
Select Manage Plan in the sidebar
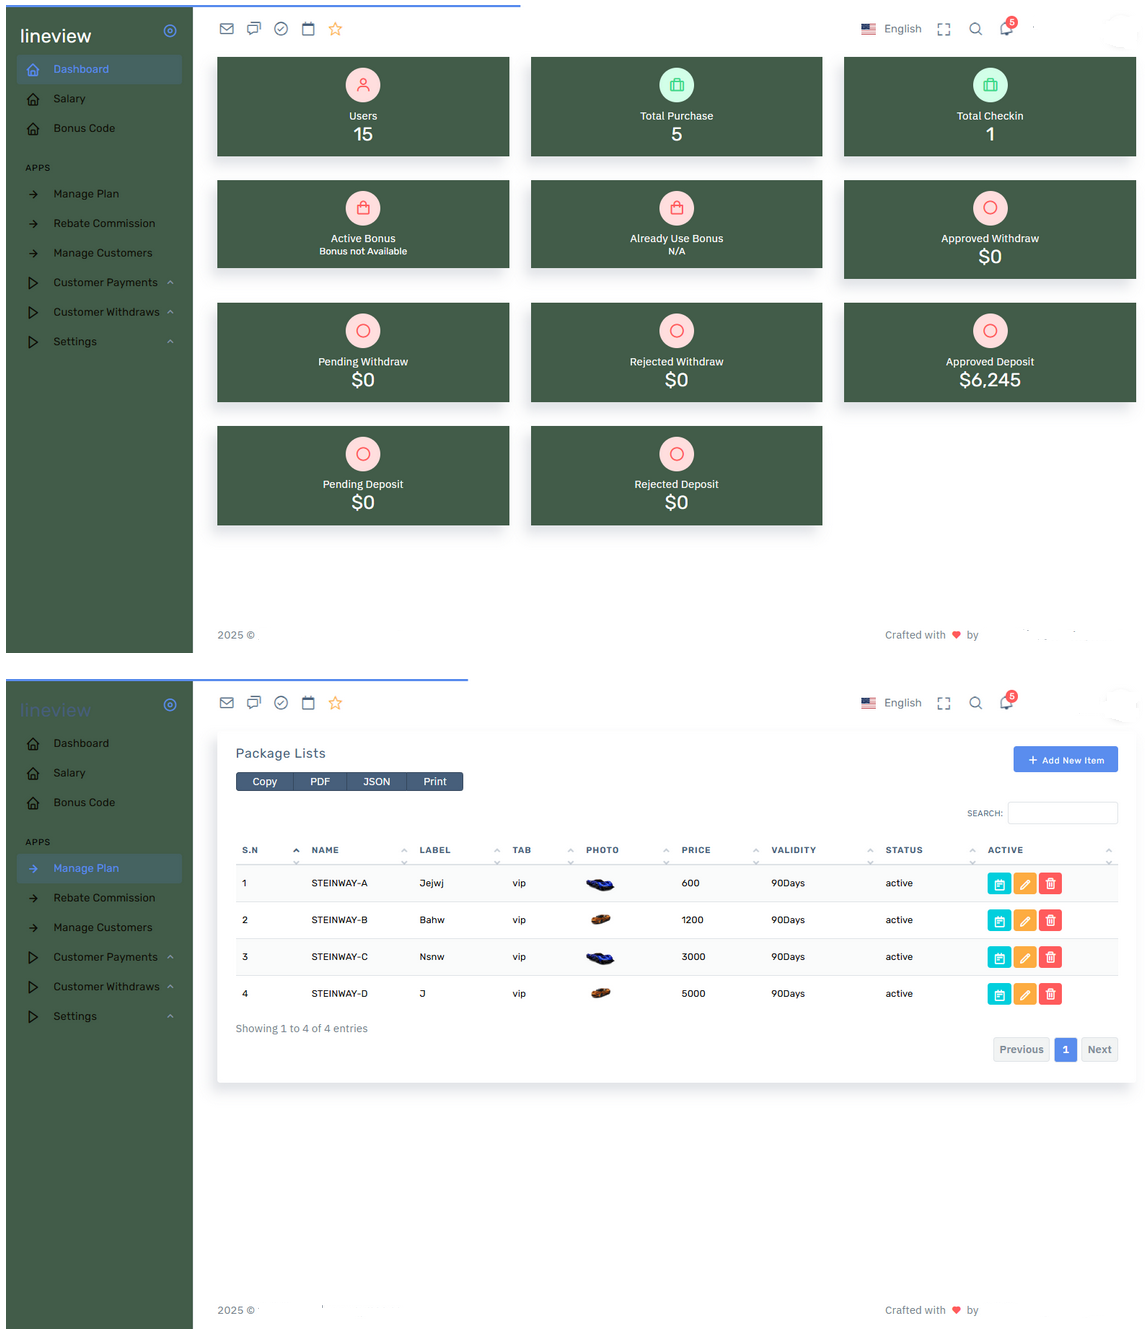87,868
